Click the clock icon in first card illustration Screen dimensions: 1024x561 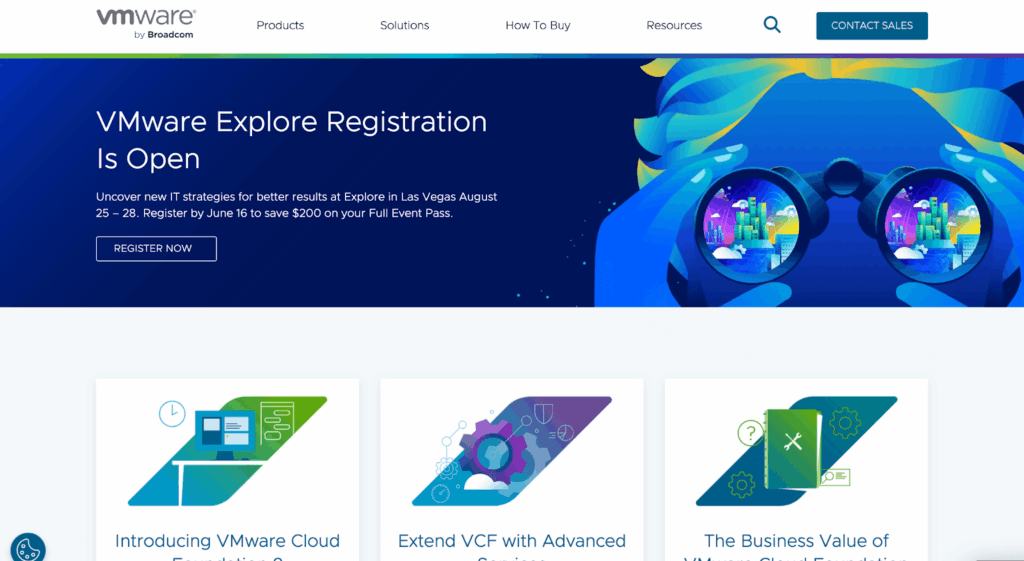(172, 413)
